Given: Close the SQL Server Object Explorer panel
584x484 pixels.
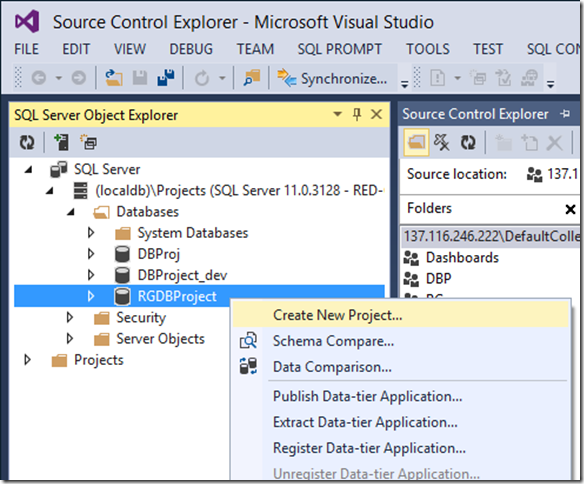Looking at the screenshot, I should click(377, 114).
